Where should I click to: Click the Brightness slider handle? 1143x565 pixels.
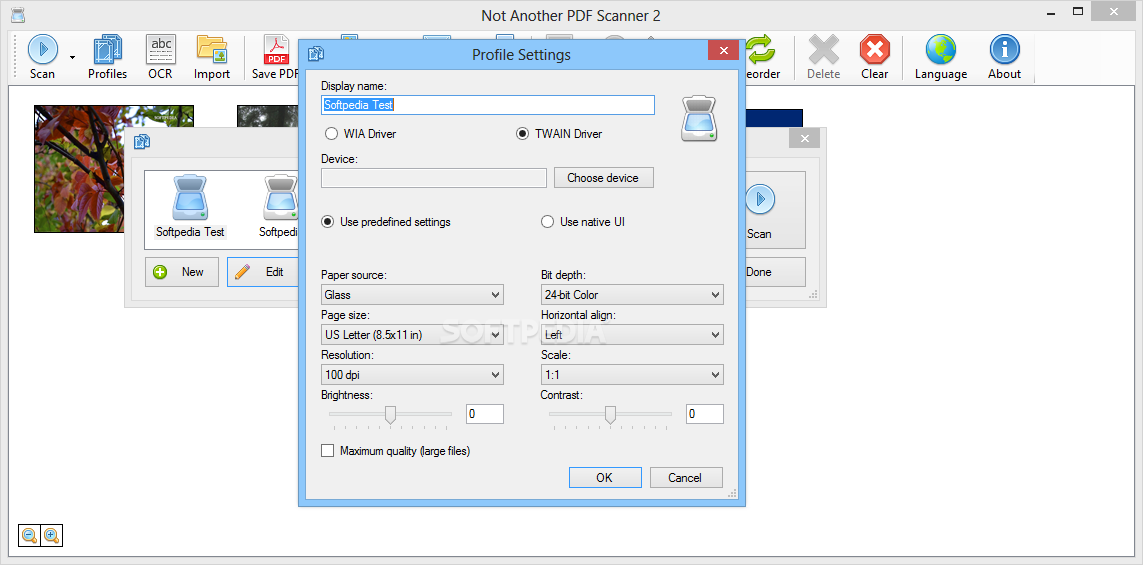391,415
